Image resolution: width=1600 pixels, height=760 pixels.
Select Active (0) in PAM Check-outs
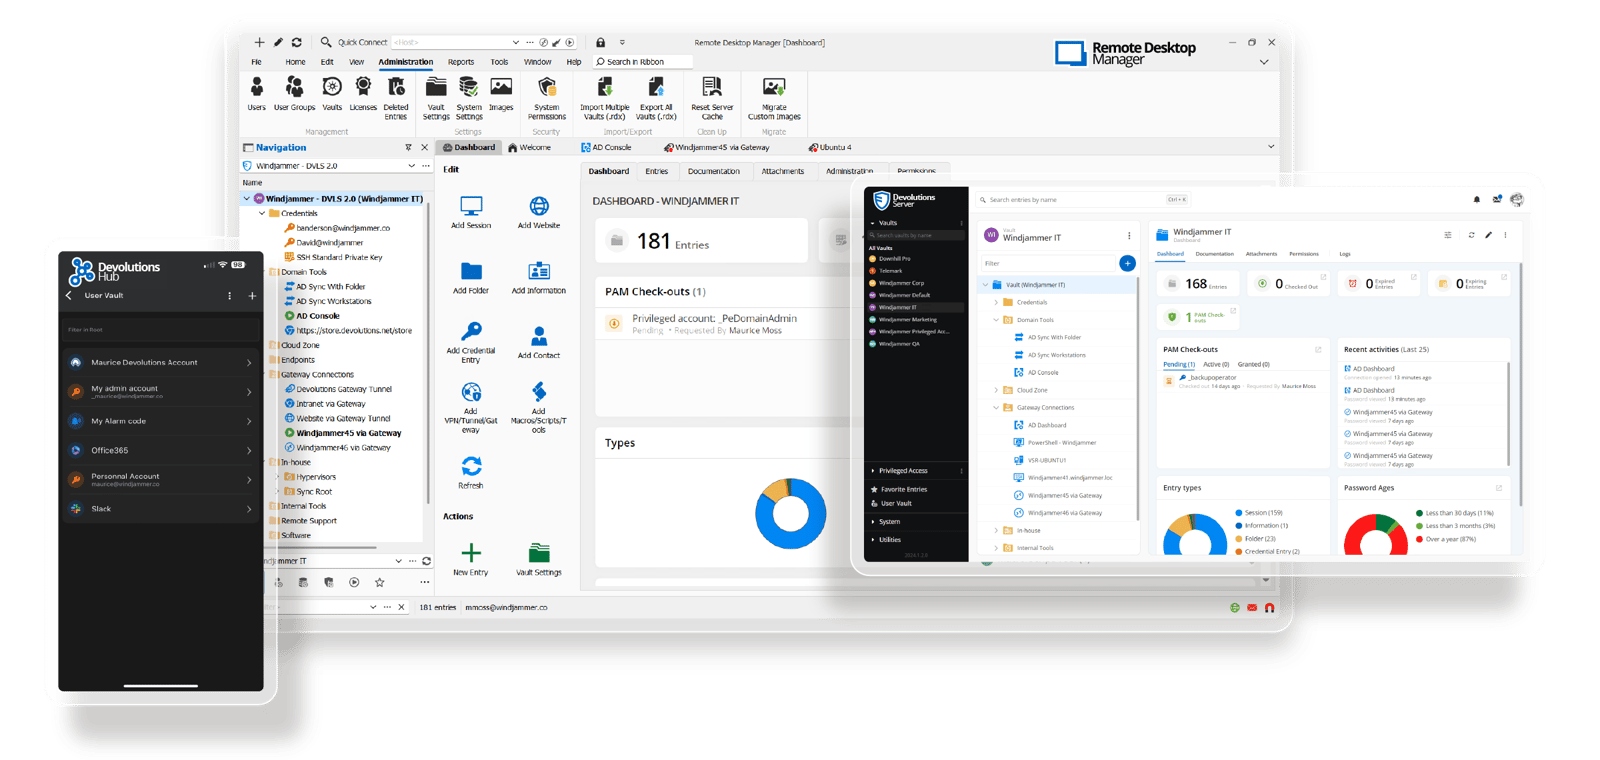[x=1216, y=364]
